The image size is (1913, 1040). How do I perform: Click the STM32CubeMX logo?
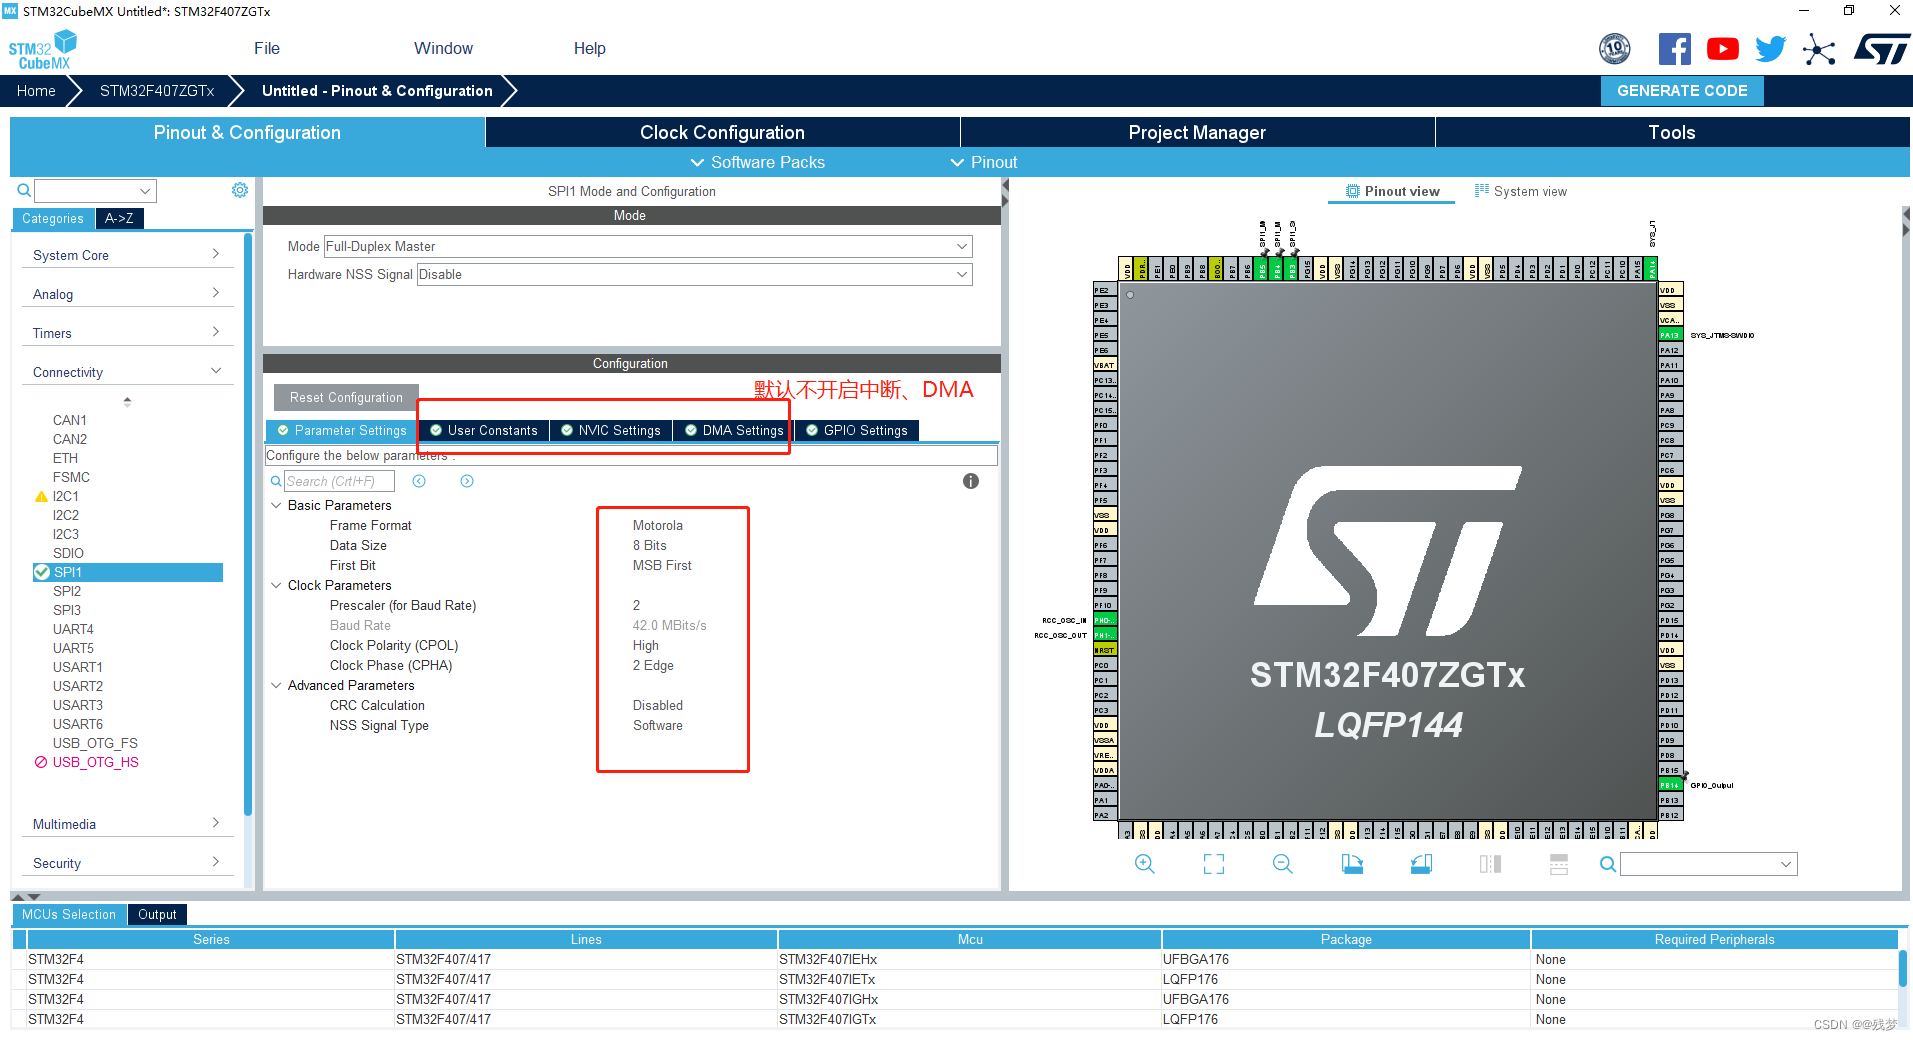[42, 49]
